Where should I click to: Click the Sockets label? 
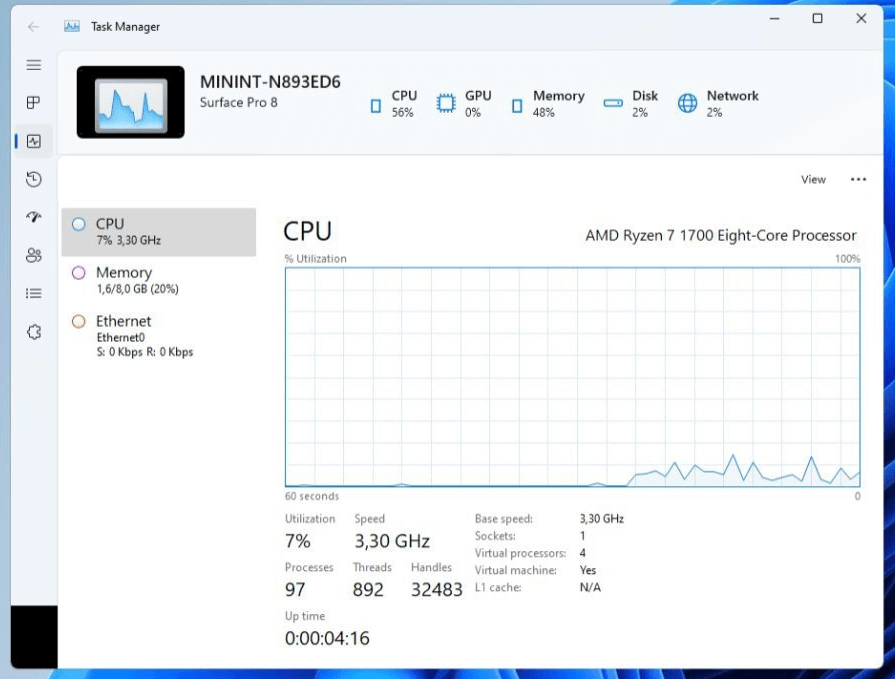(495, 536)
